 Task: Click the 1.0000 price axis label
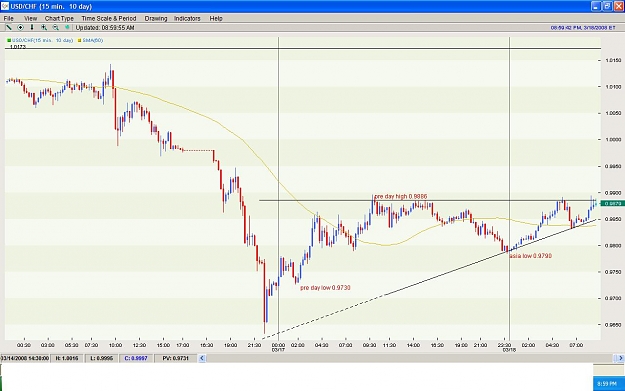[613, 140]
